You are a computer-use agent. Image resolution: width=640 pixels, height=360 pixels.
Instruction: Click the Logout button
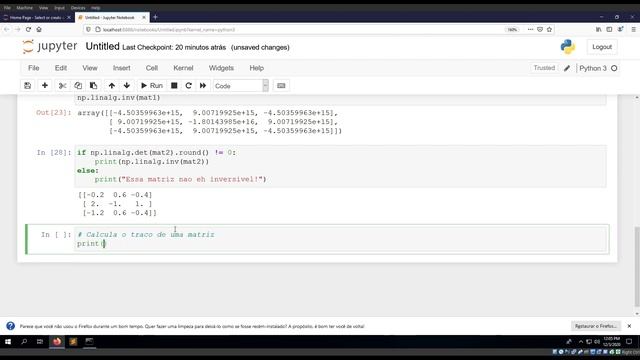tap(602, 47)
